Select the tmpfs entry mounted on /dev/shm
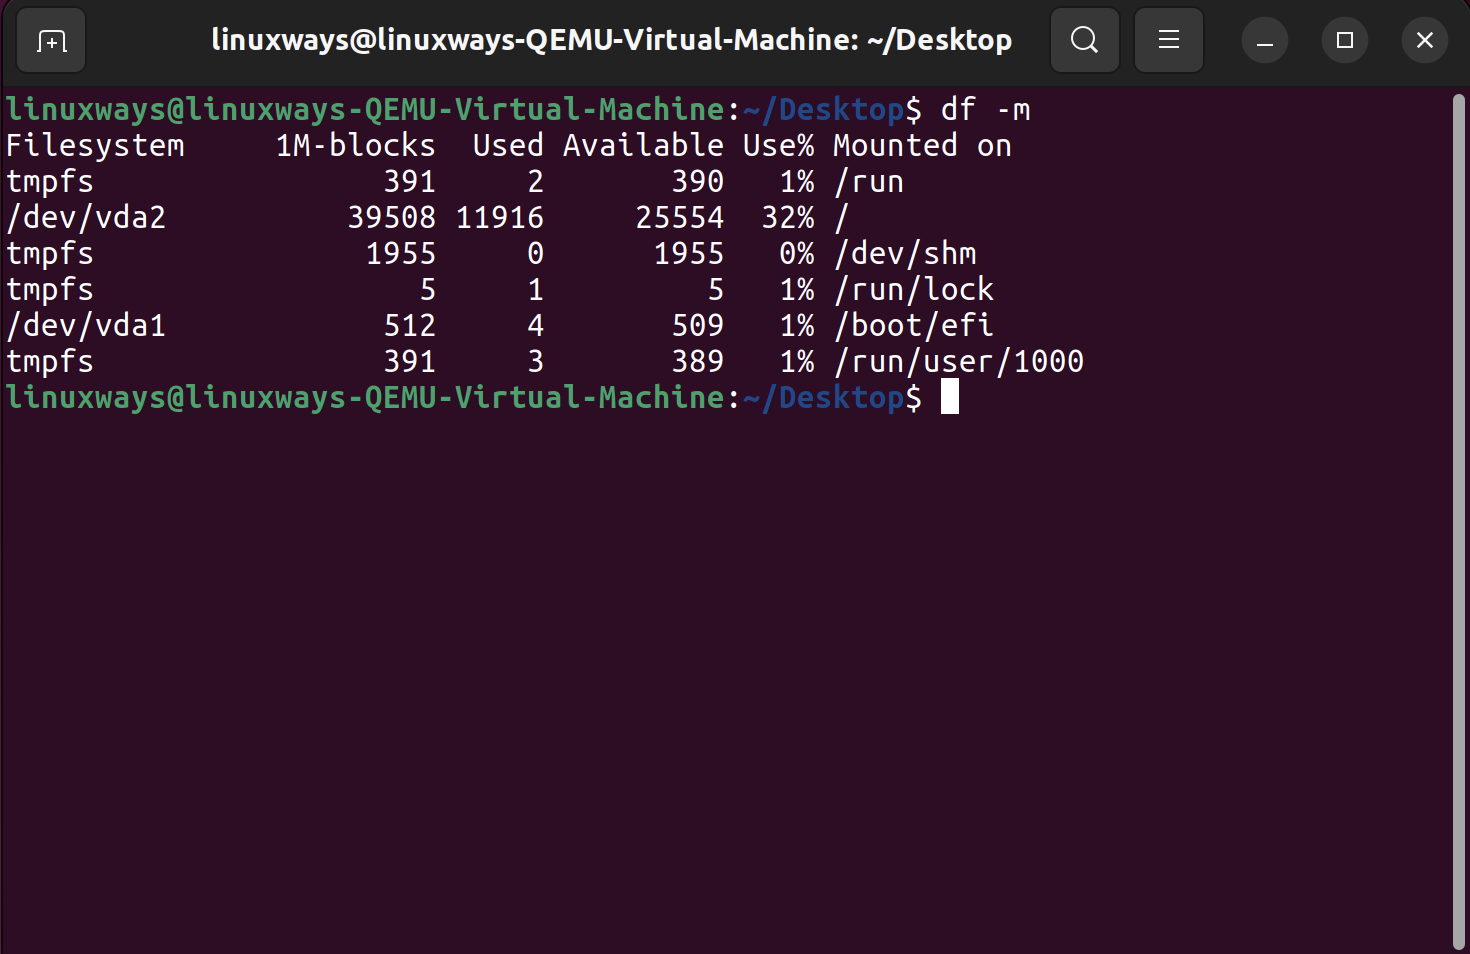 click(x=49, y=253)
